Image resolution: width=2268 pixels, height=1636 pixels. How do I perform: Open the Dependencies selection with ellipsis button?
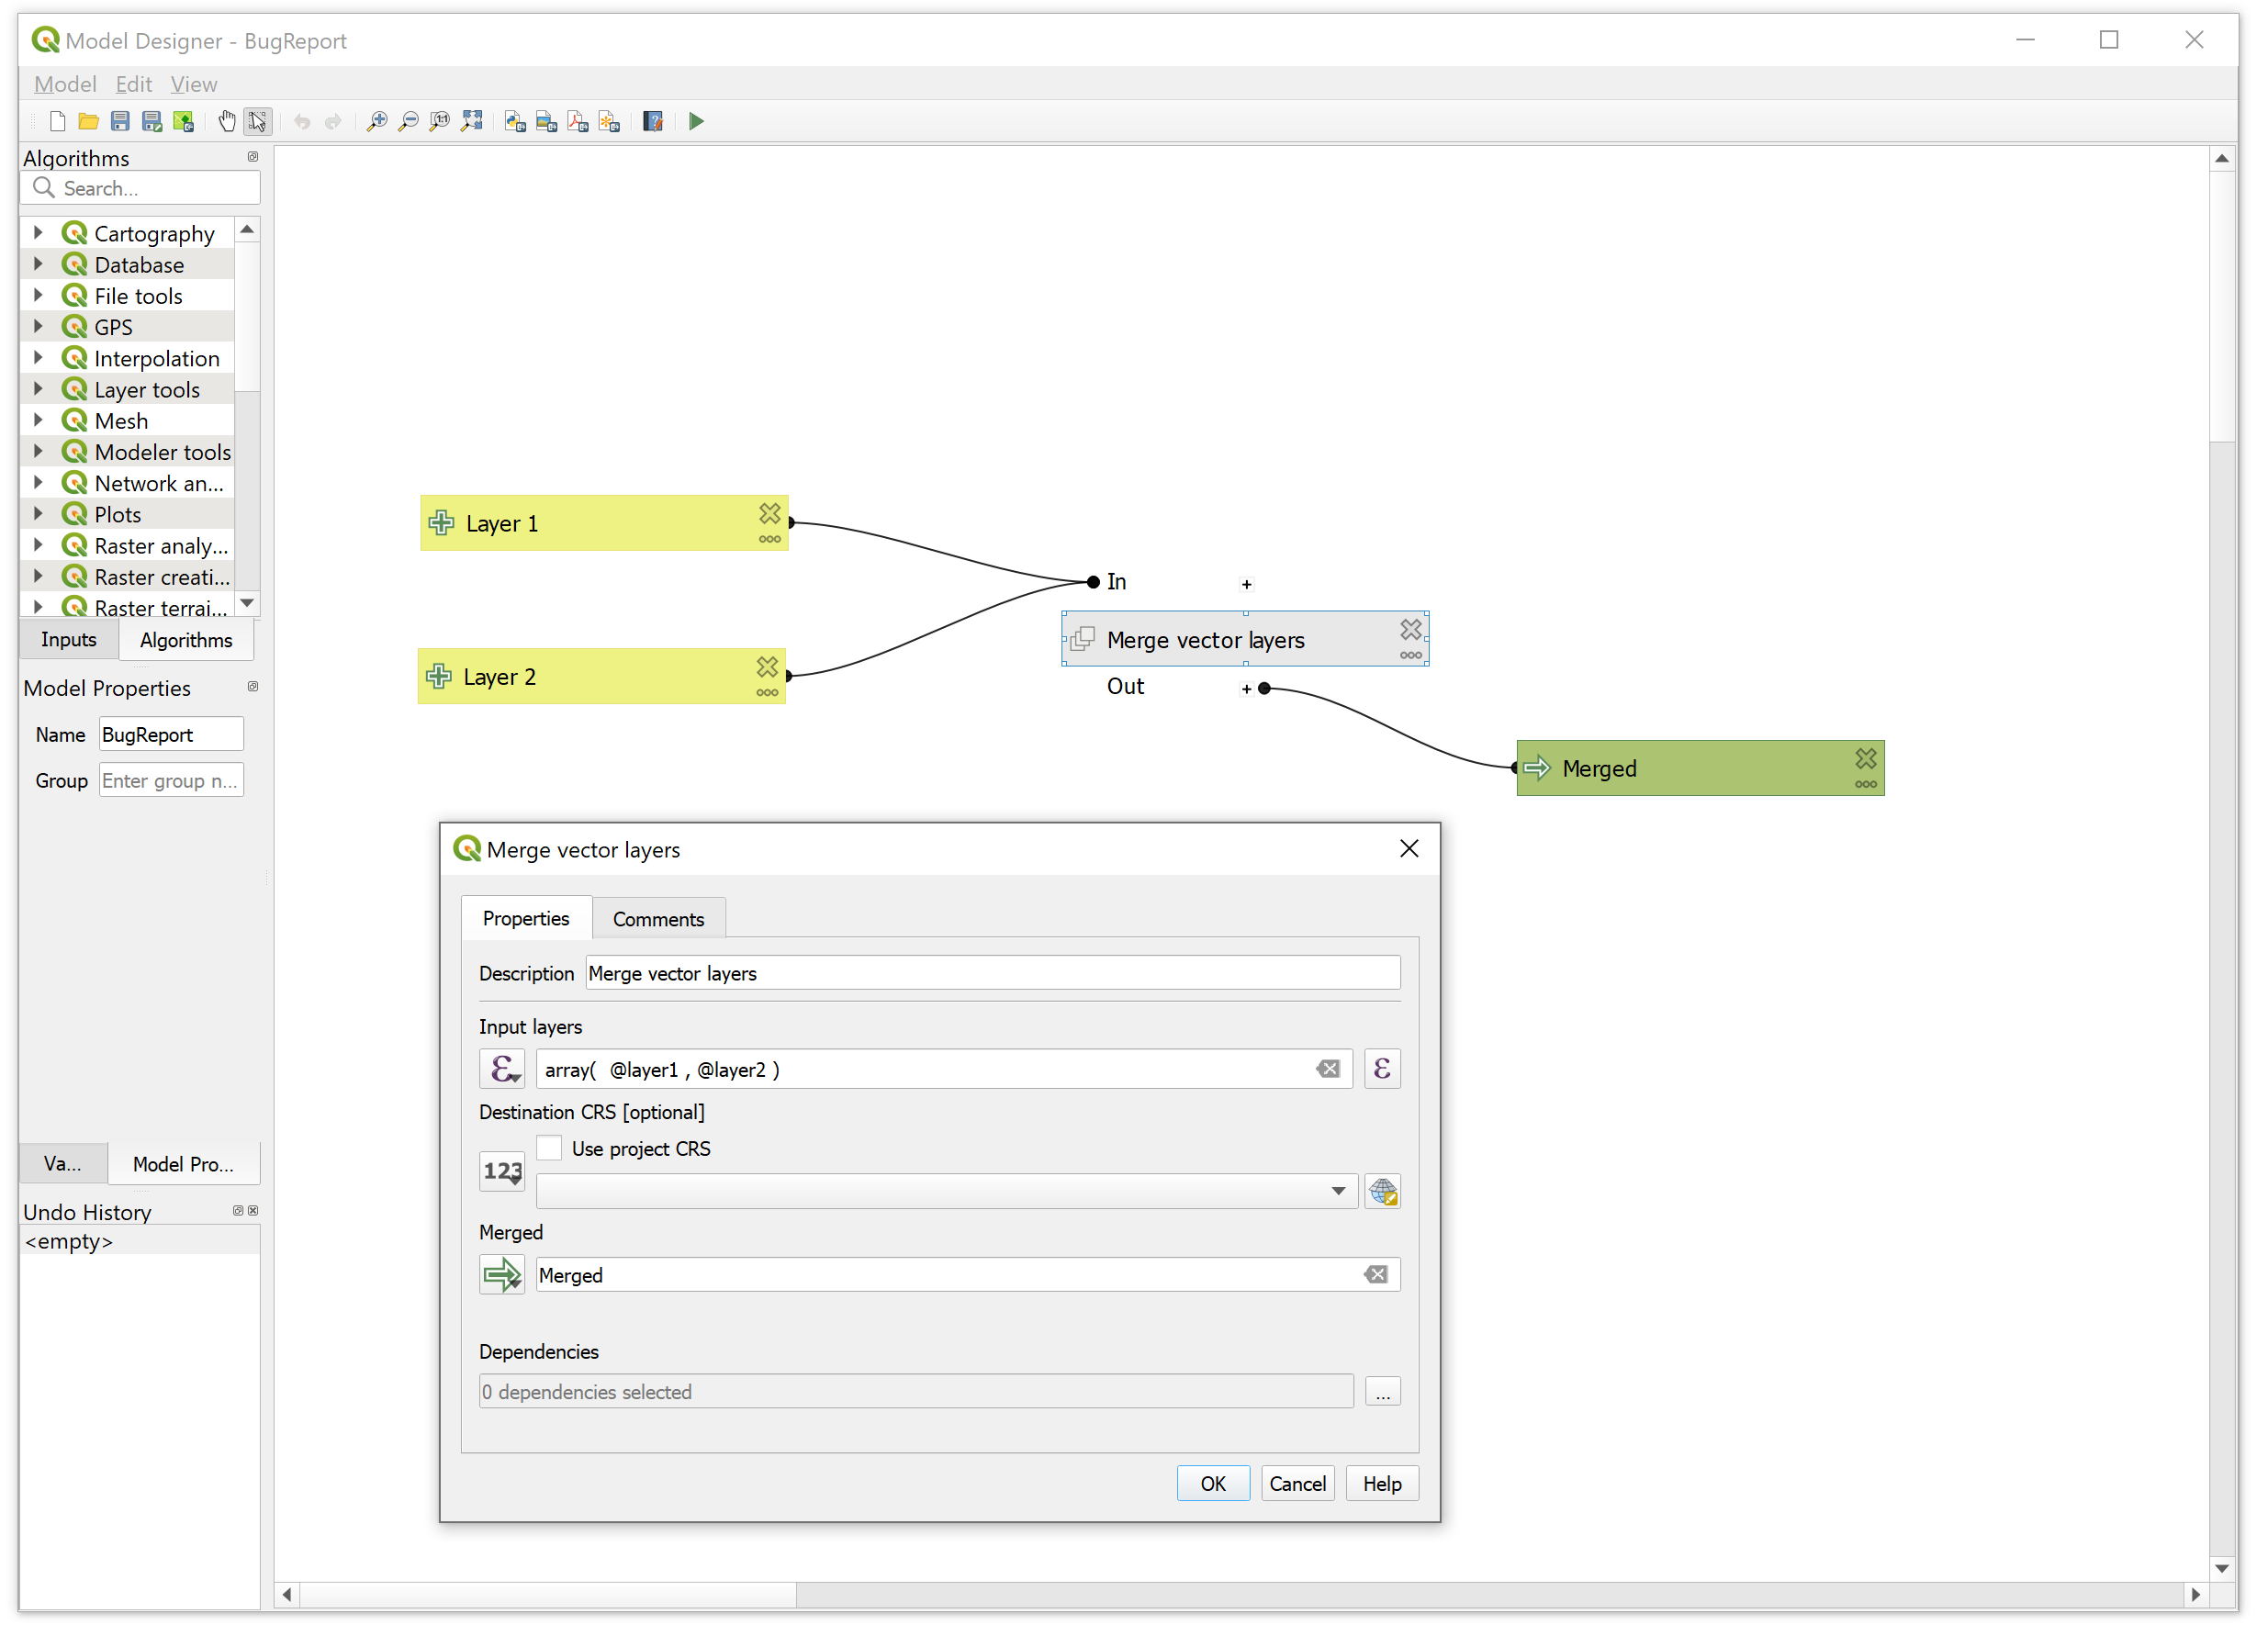click(x=1382, y=1391)
